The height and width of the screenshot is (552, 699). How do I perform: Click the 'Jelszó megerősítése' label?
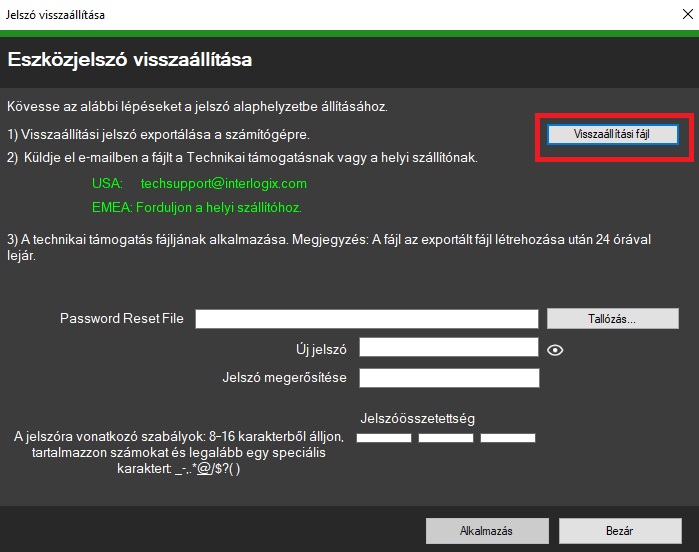click(x=284, y=378)
